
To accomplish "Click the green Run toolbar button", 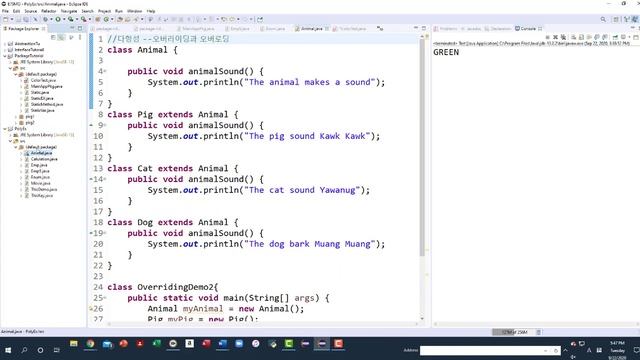I will (x=58, y=19).
